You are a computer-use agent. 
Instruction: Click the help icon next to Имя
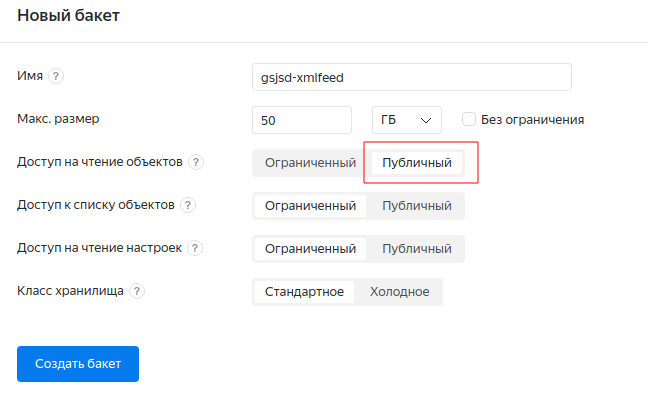coord(57,76)
